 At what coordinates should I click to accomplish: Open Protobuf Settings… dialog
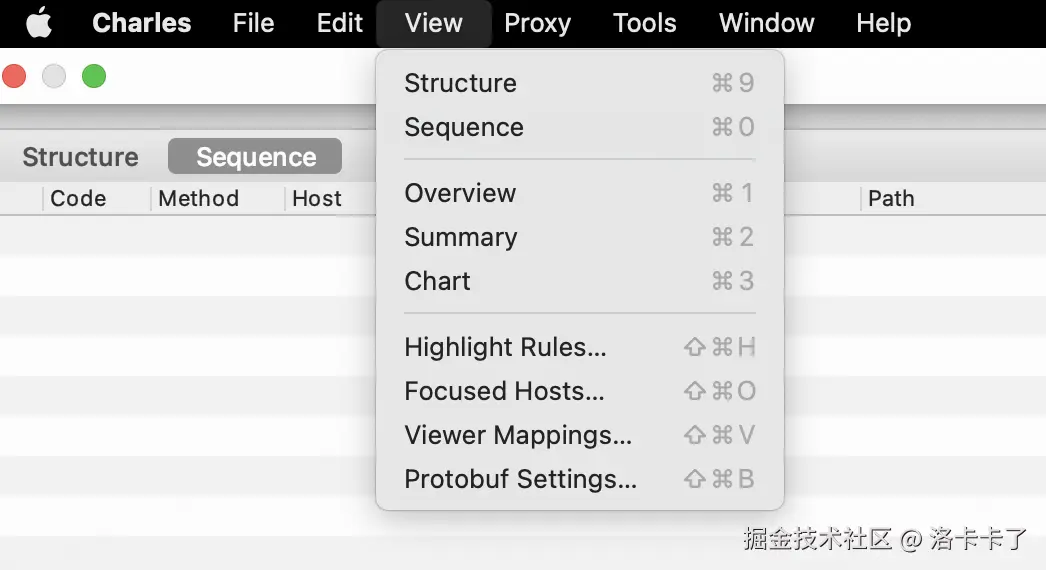580,479
